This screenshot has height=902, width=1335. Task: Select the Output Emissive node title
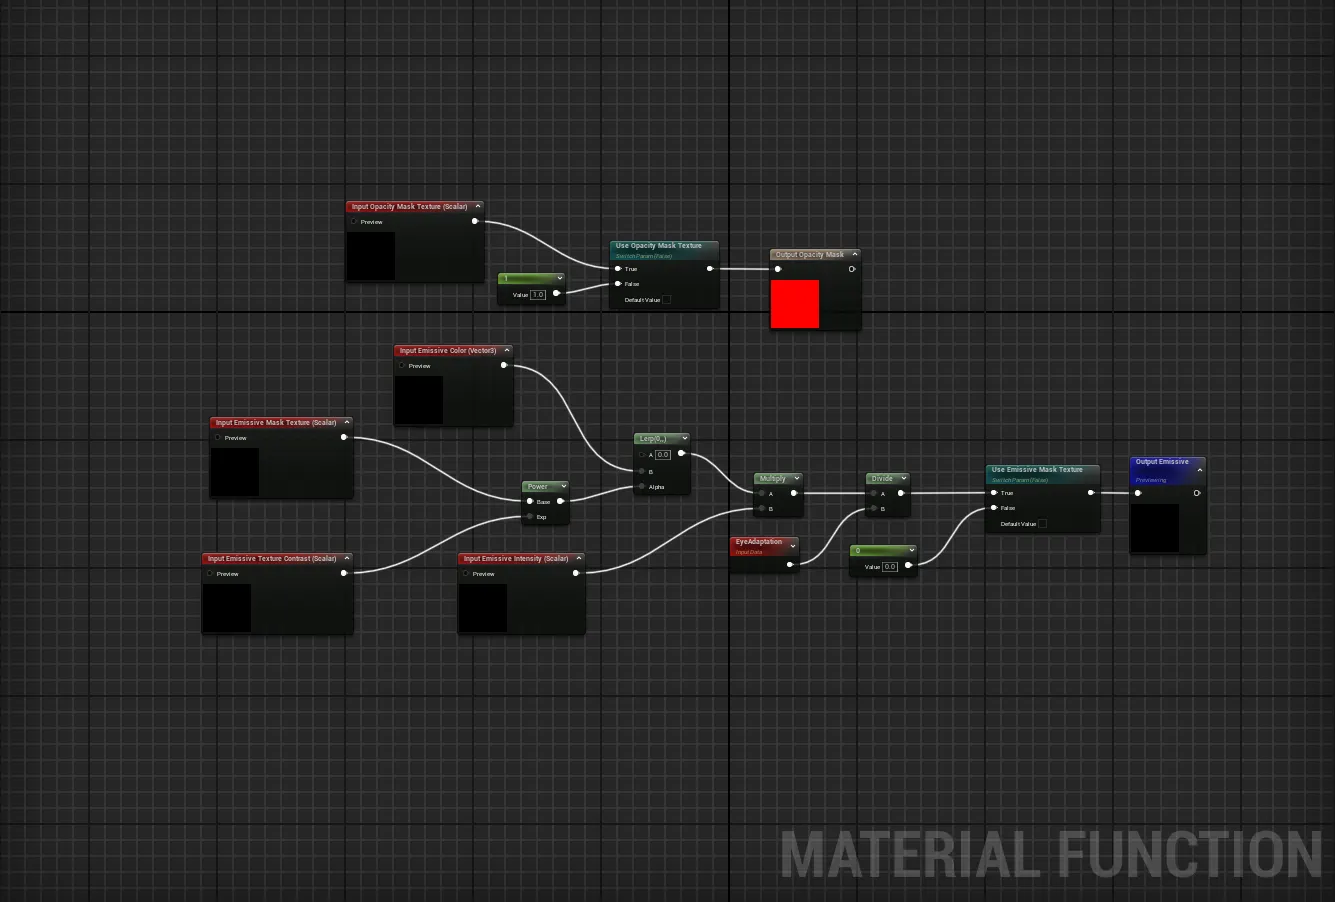pyautogui.click(x=1162, y=462)
